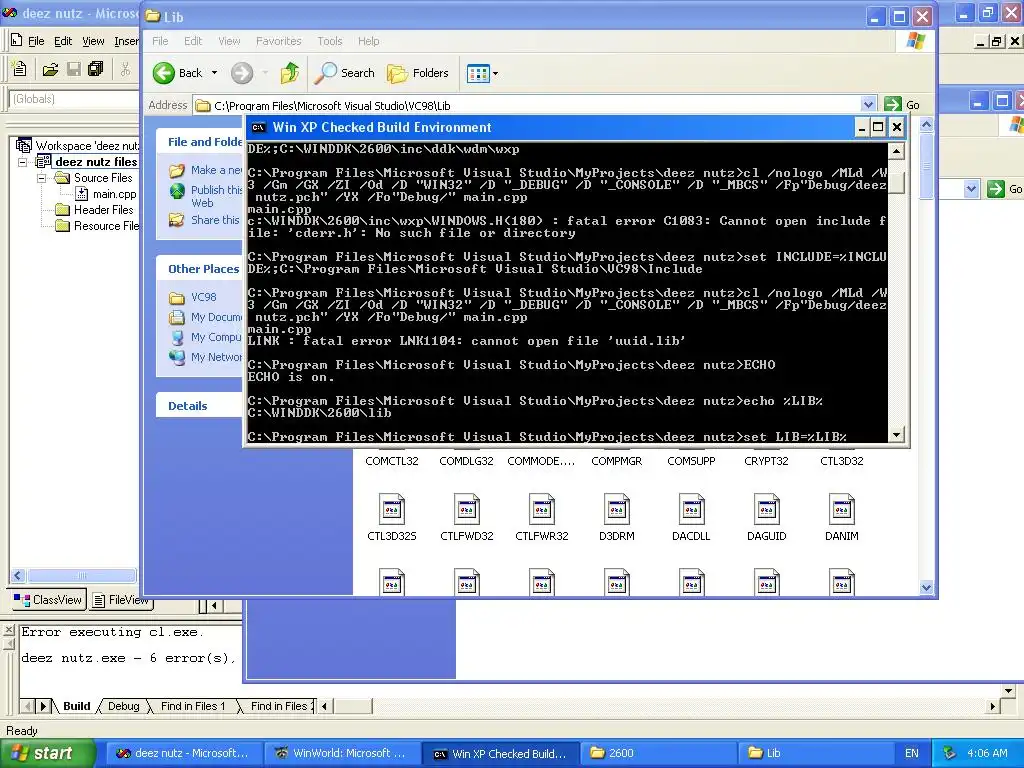The height and width of the screenshot is (768, 1024).
Task: Click the Windows Start button
Action: click(46, 754)
